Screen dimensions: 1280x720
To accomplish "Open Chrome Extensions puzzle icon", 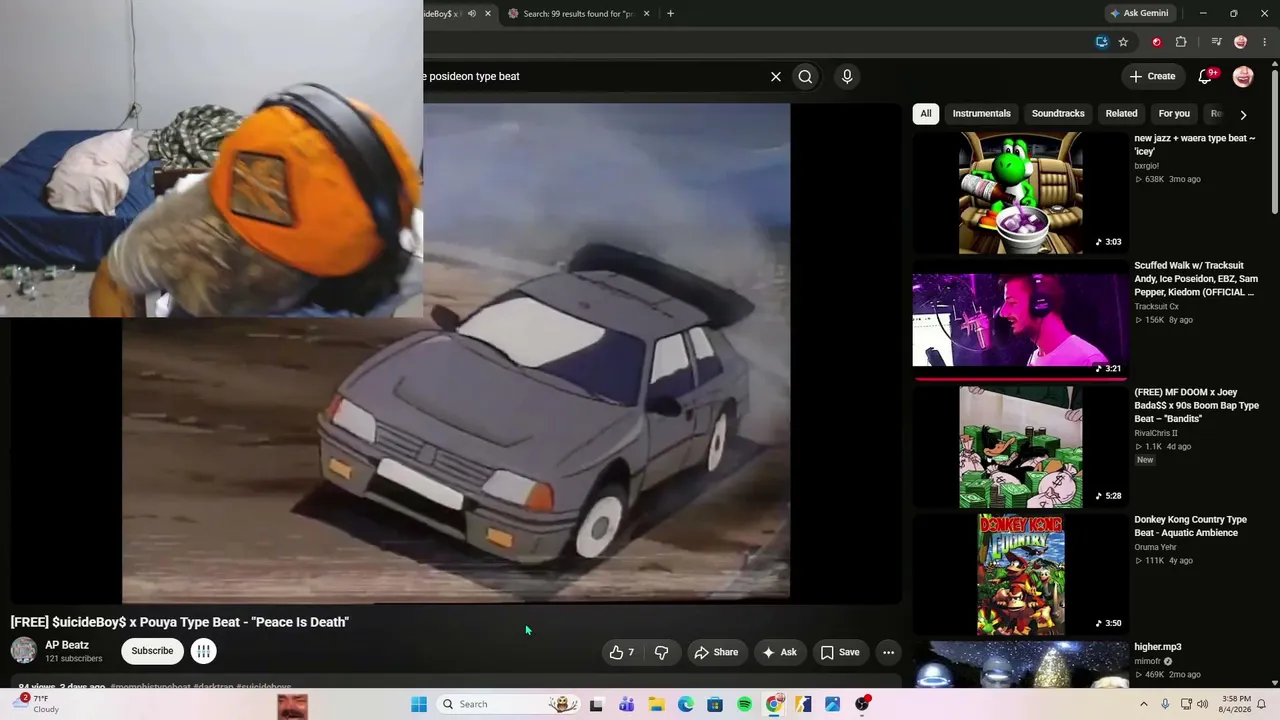I will pyautogui.click(x=1181, y=42).
